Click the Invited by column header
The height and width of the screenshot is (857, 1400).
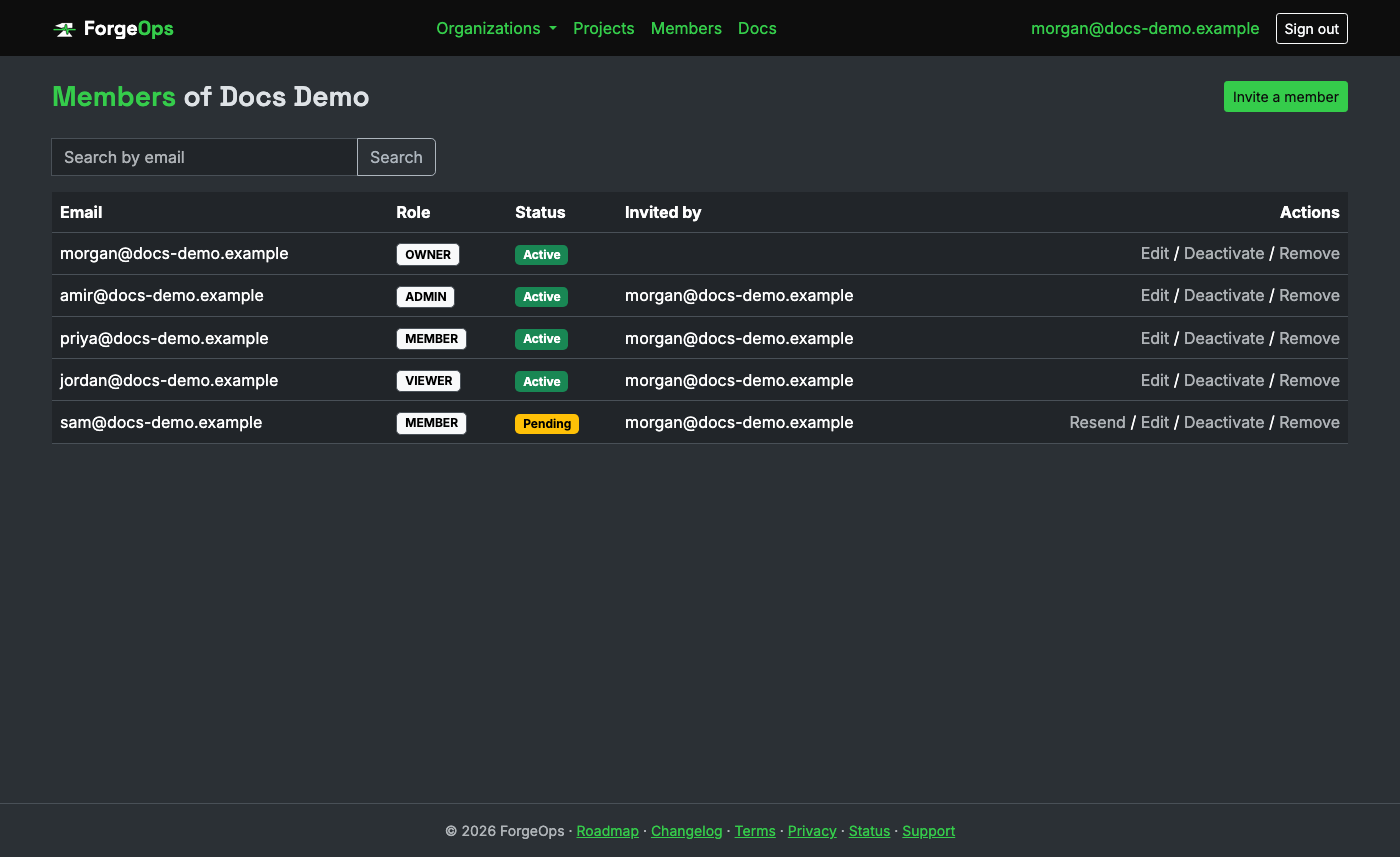click(663, 212)
